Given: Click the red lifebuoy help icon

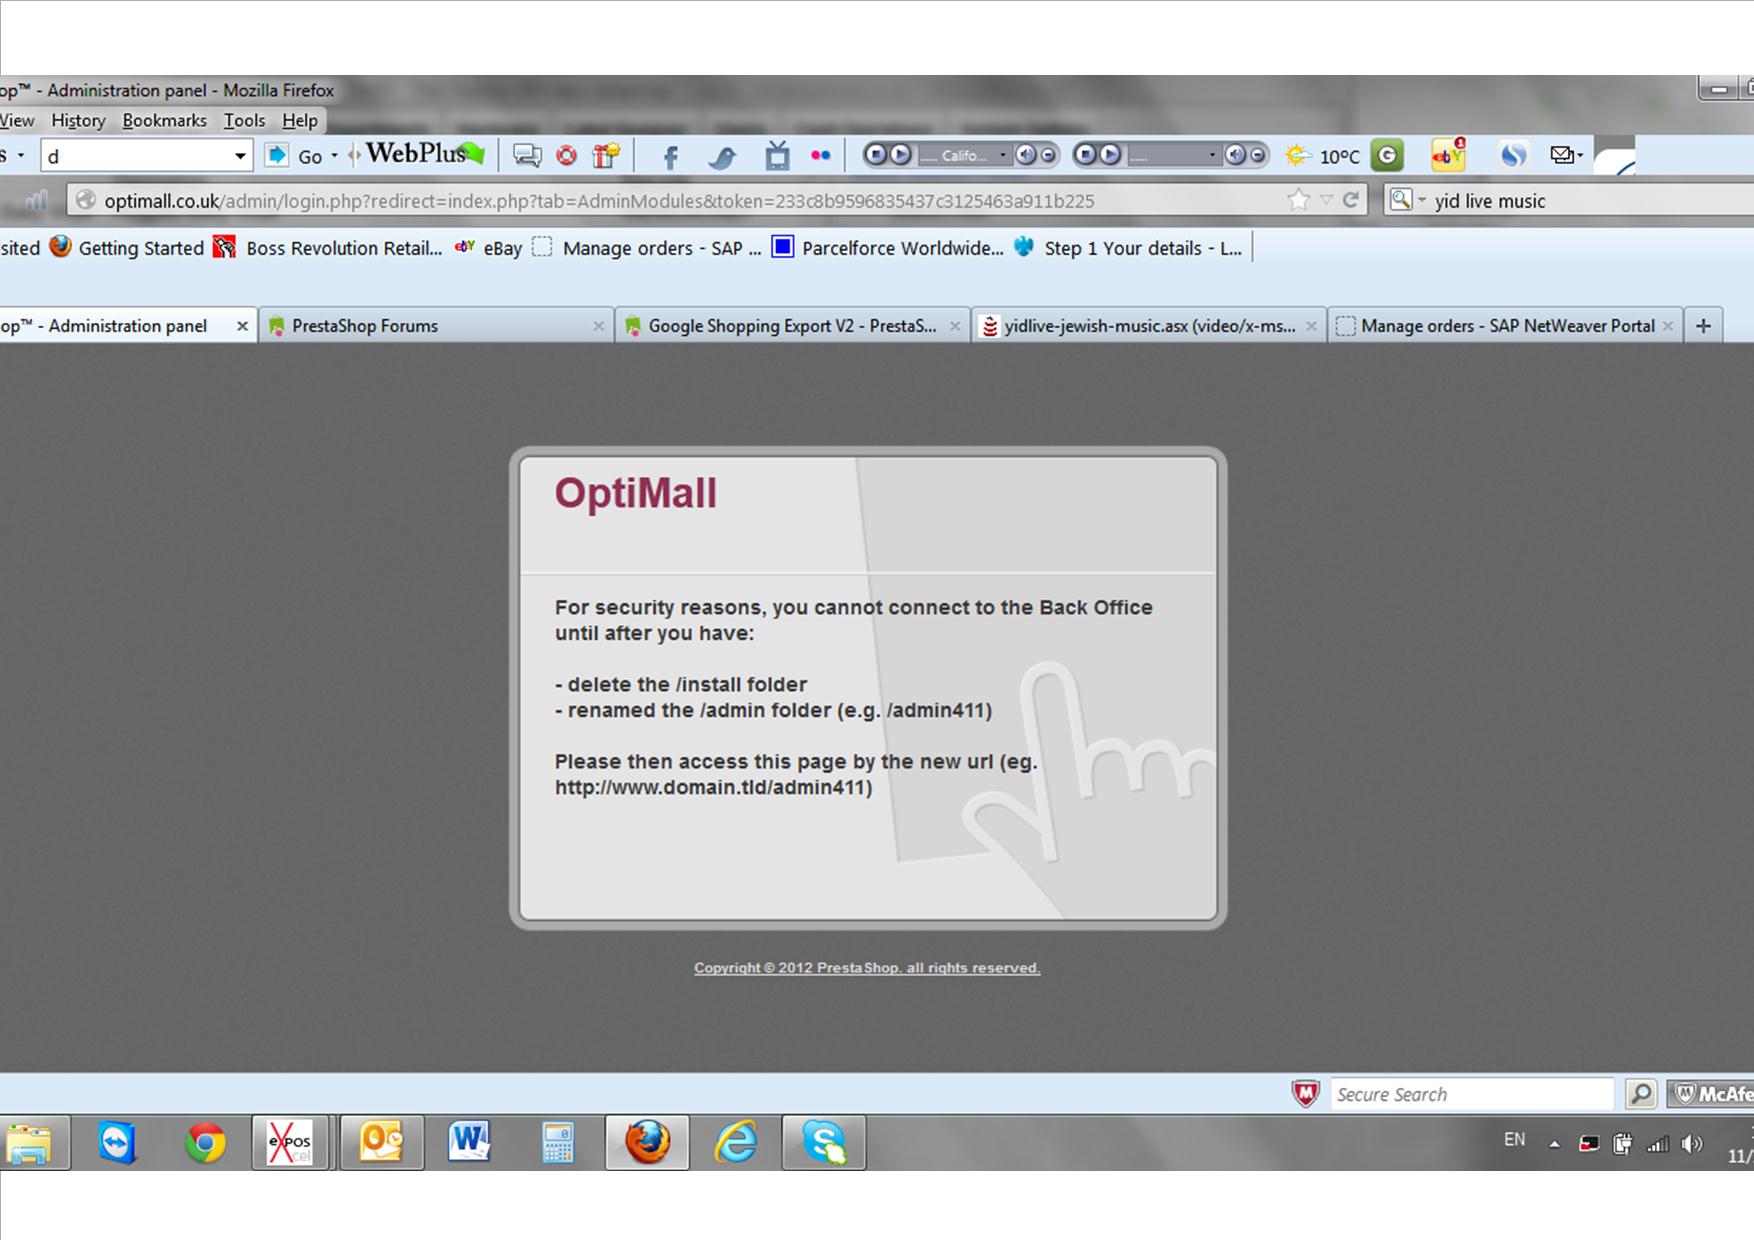Looking at the screenshot, I should pos(566,155).
